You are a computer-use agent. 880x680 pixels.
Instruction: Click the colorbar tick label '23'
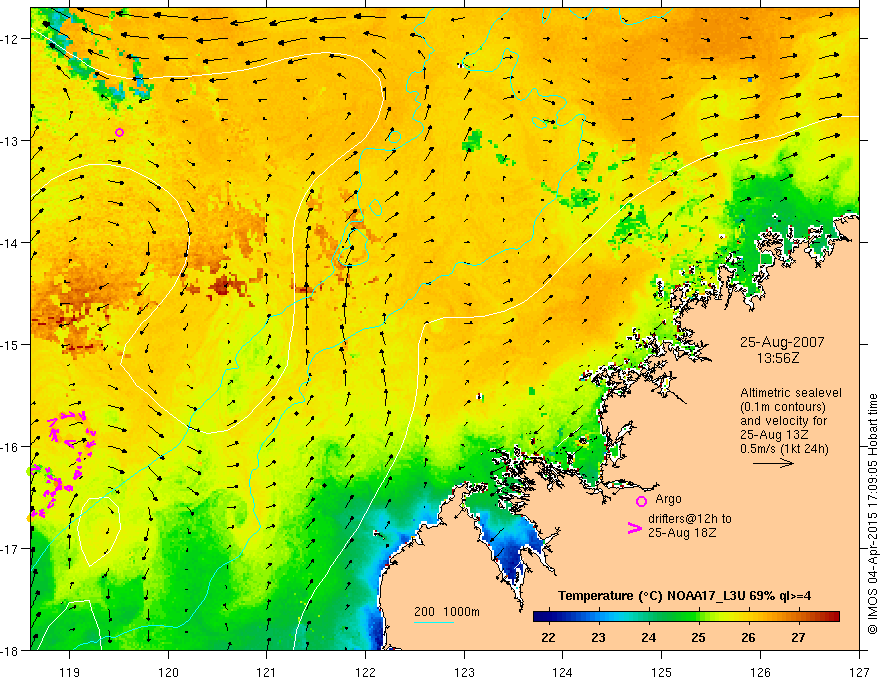598,637
